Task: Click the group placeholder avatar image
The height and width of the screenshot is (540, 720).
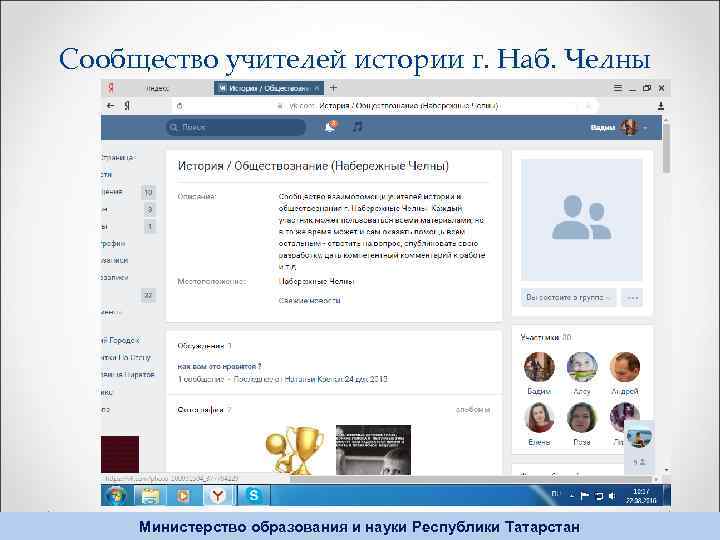Action: click(x=581, y=219)
